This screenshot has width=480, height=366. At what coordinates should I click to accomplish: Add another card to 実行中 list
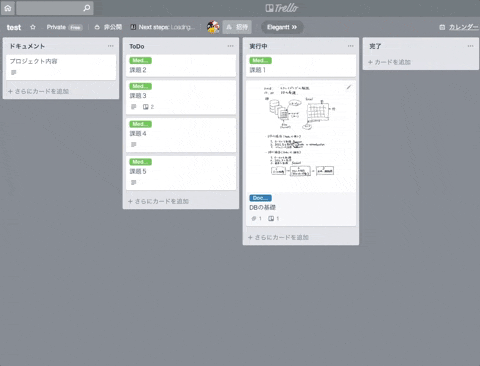[278, 237]
